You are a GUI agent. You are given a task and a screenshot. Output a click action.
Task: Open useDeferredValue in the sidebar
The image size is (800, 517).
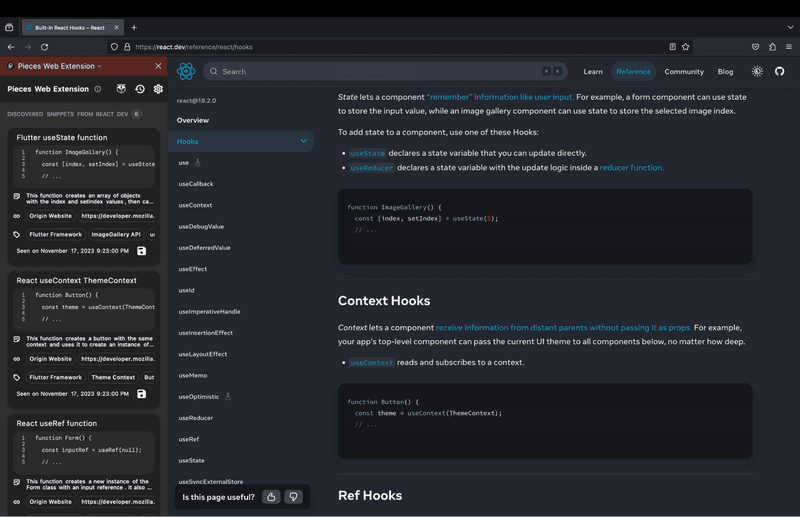tap(205, 248)
